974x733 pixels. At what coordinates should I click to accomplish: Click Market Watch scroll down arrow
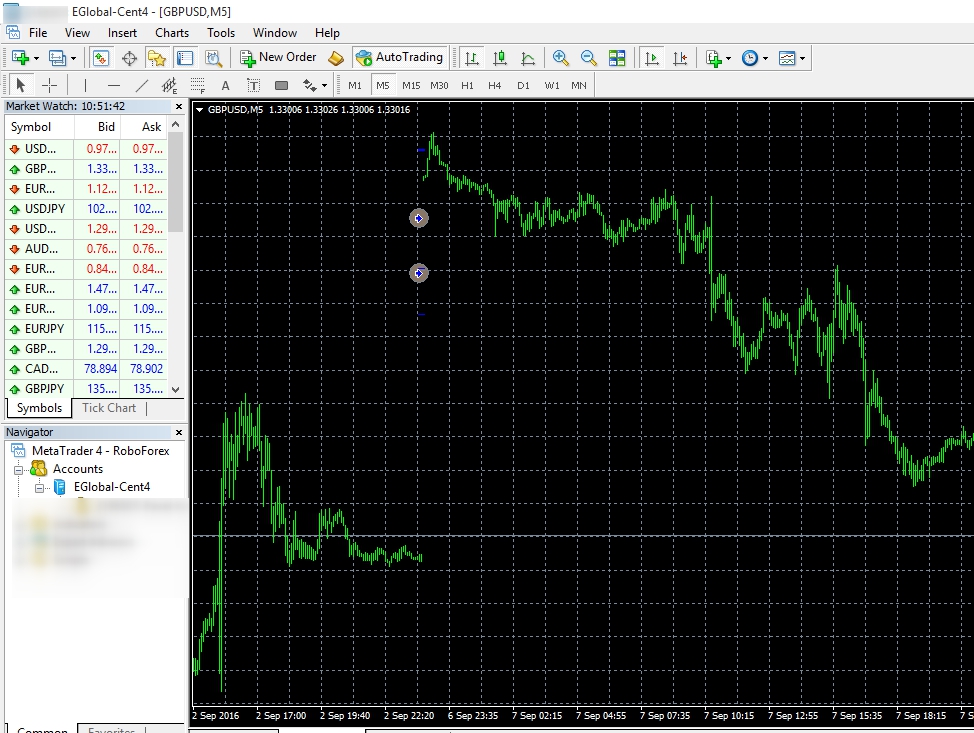176,389
